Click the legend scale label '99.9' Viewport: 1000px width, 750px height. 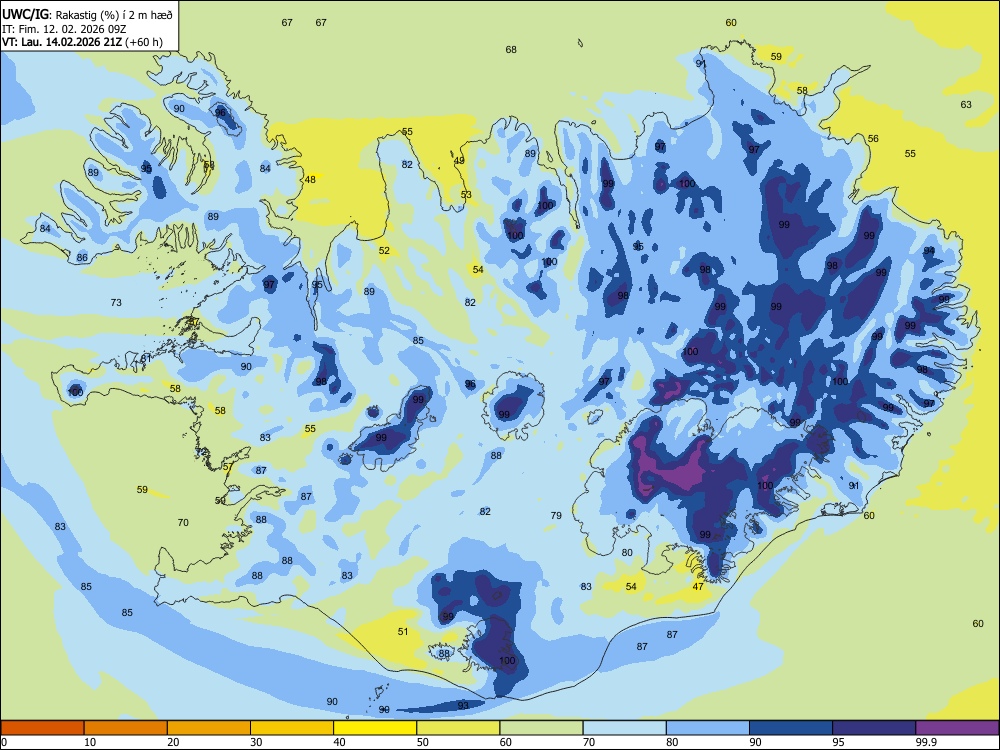point(926,742)
